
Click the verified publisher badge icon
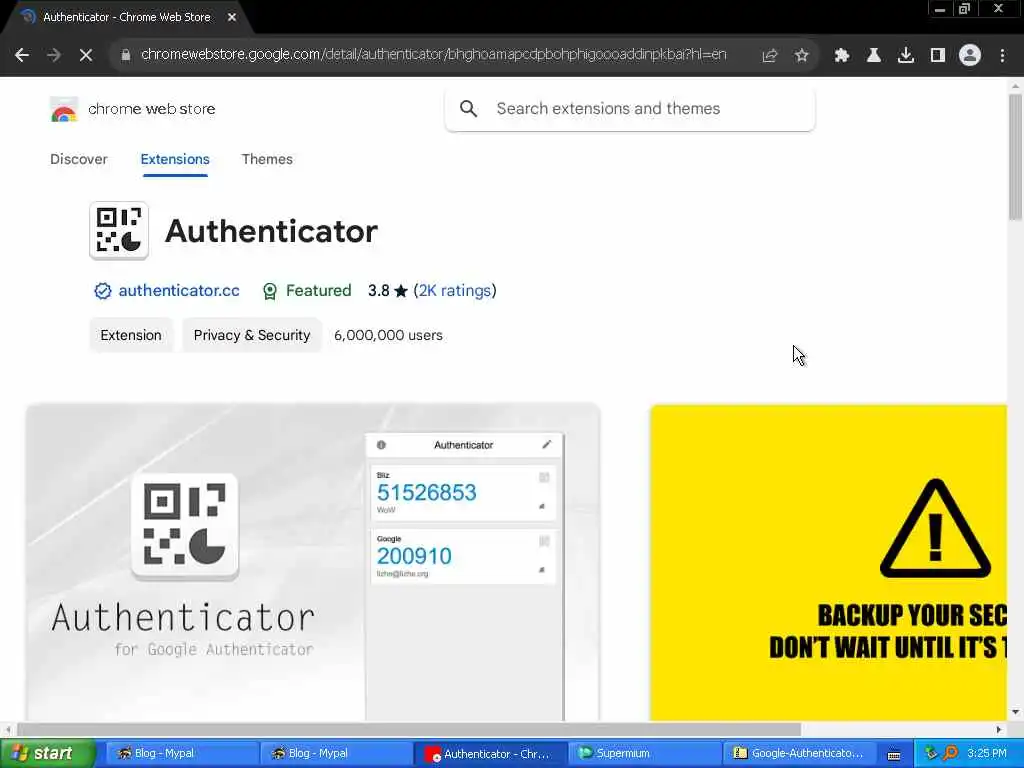[103, 291]
